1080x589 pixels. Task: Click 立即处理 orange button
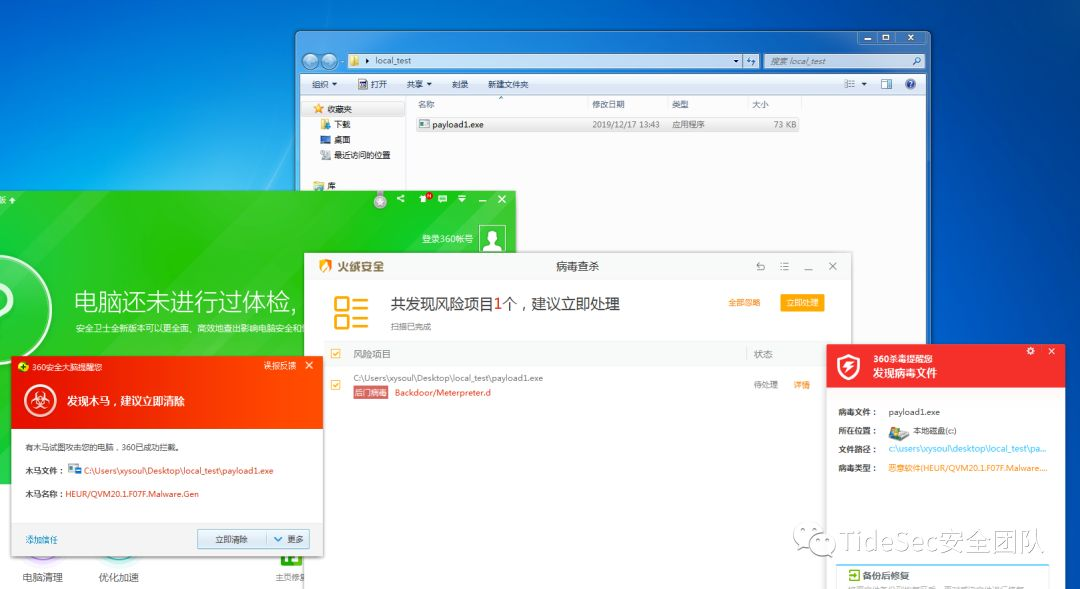[802, 303]
